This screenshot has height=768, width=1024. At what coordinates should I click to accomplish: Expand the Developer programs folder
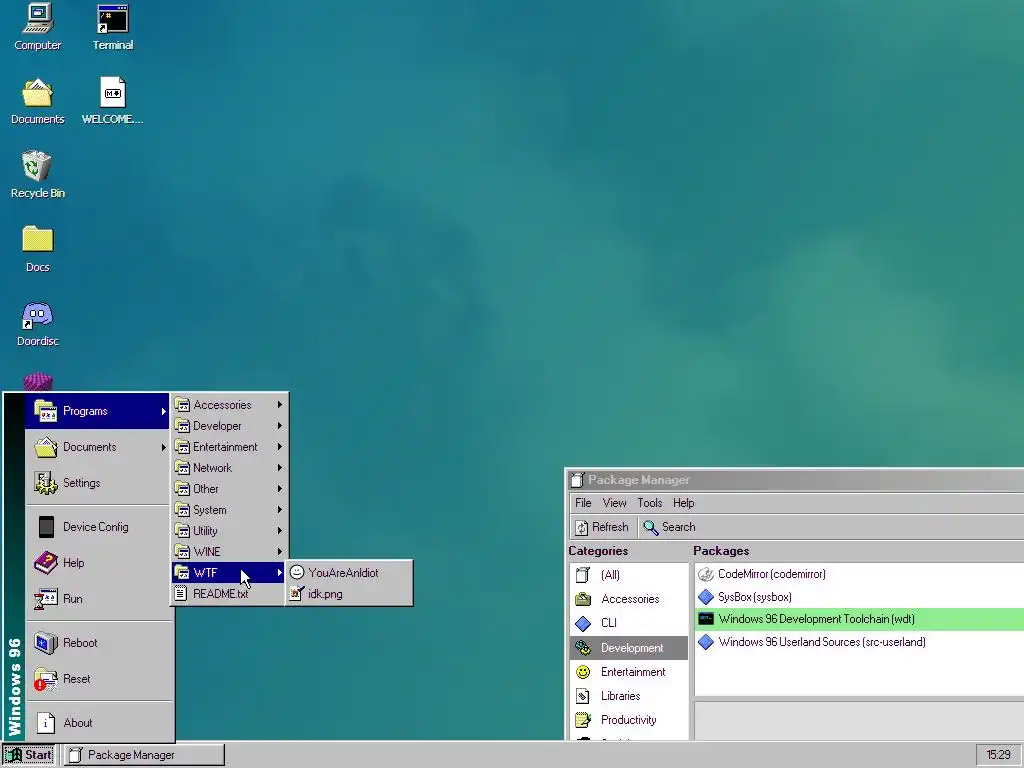229,426
